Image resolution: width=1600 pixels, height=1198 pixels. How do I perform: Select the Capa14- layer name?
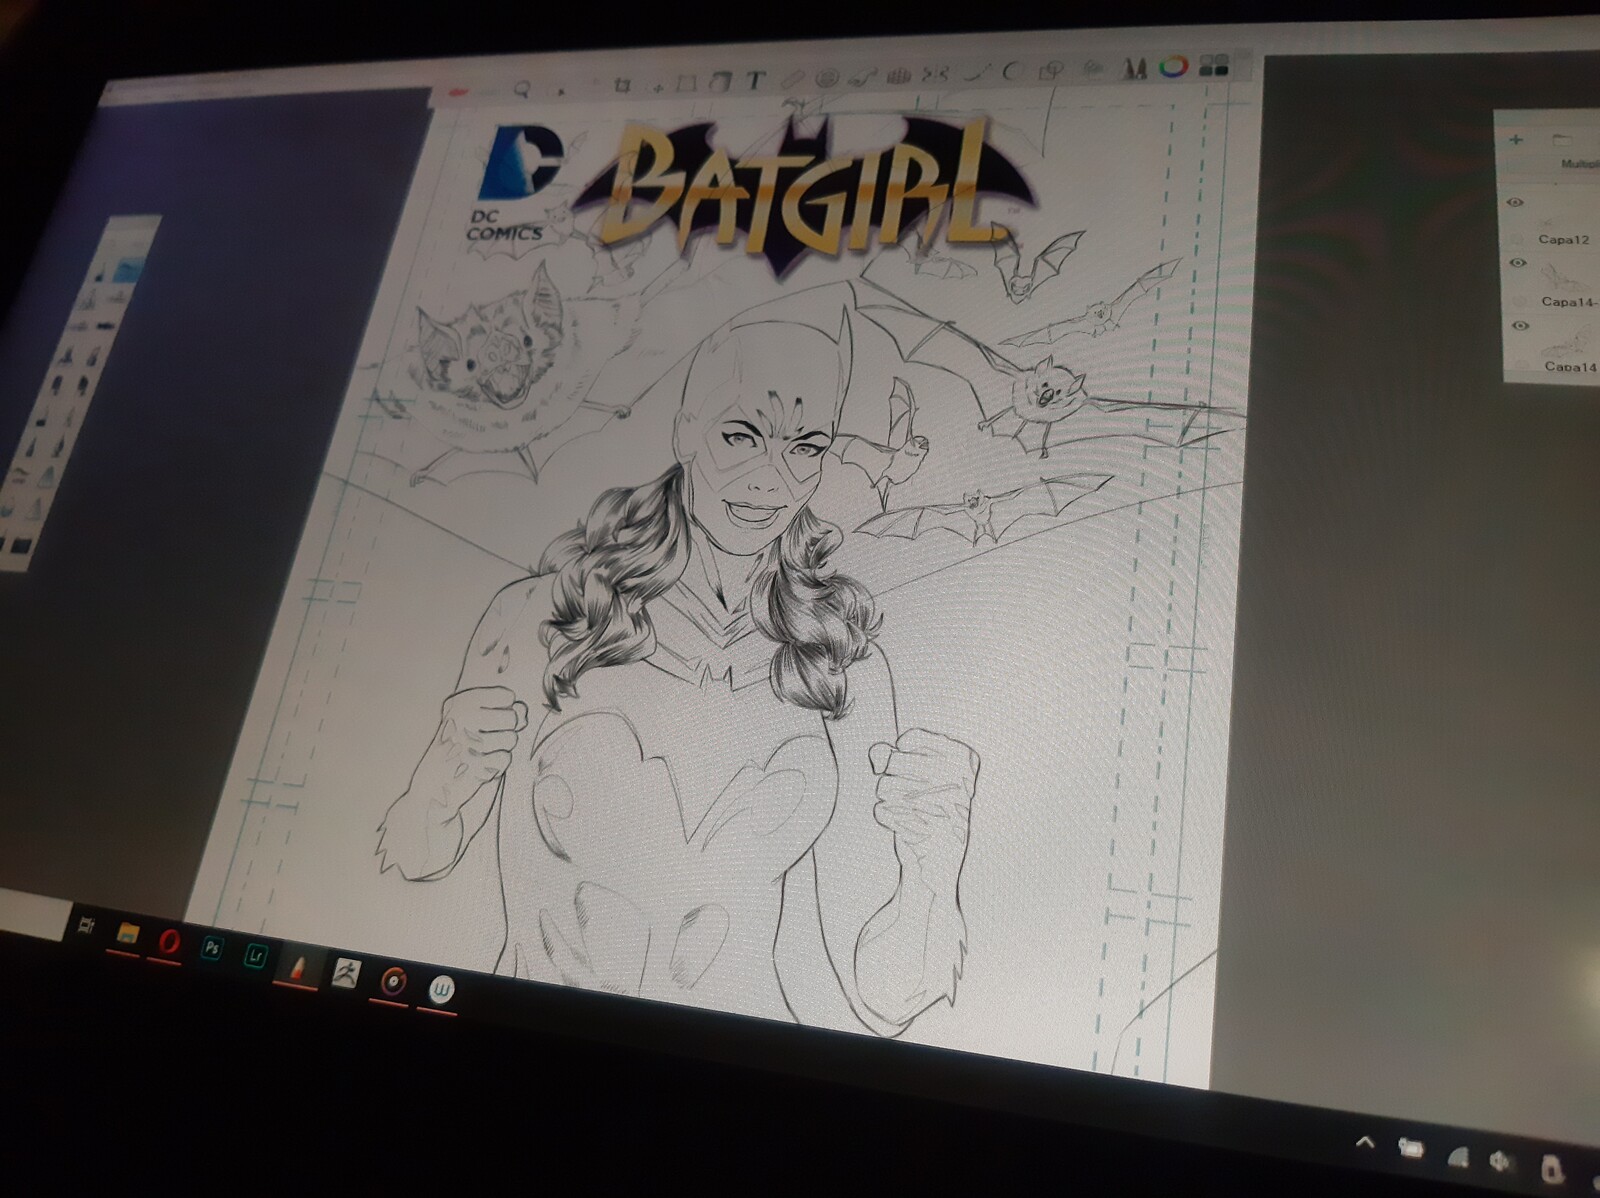point(1568,301)
